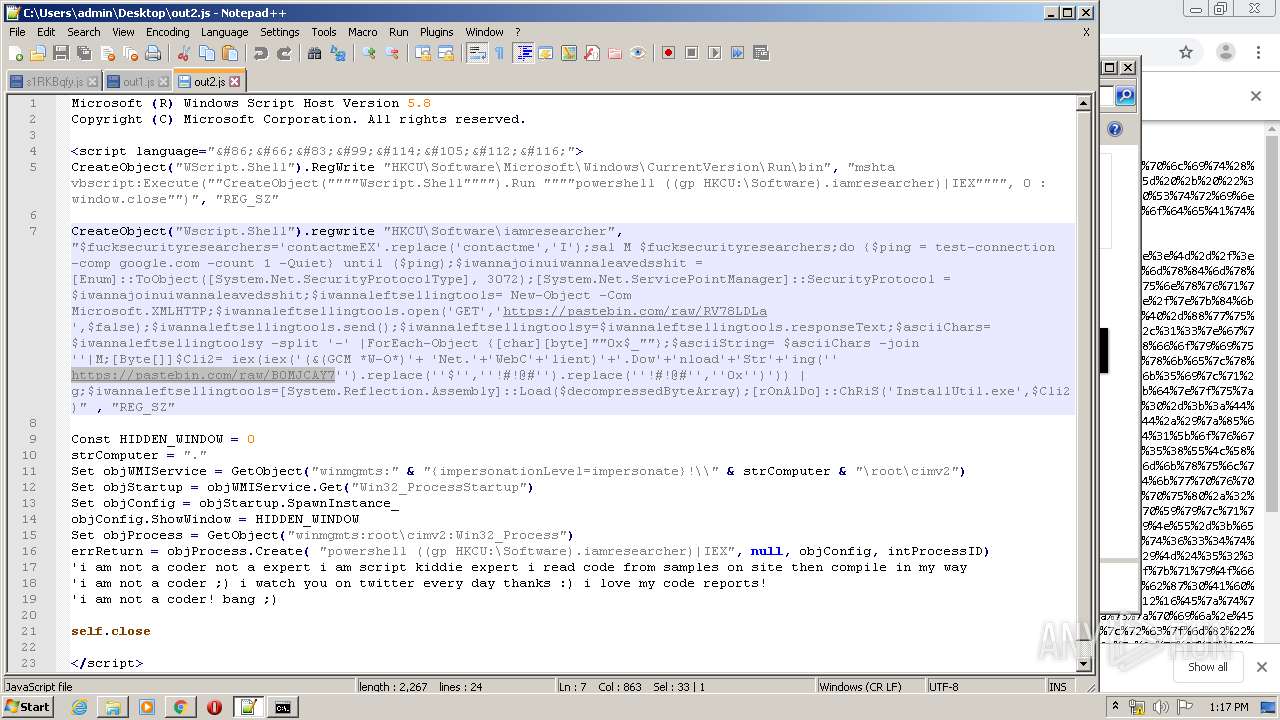The height and width of the screenshot is (720, 1280).
Task: Open Chrome from the taskbar
Action: [180, 707]
